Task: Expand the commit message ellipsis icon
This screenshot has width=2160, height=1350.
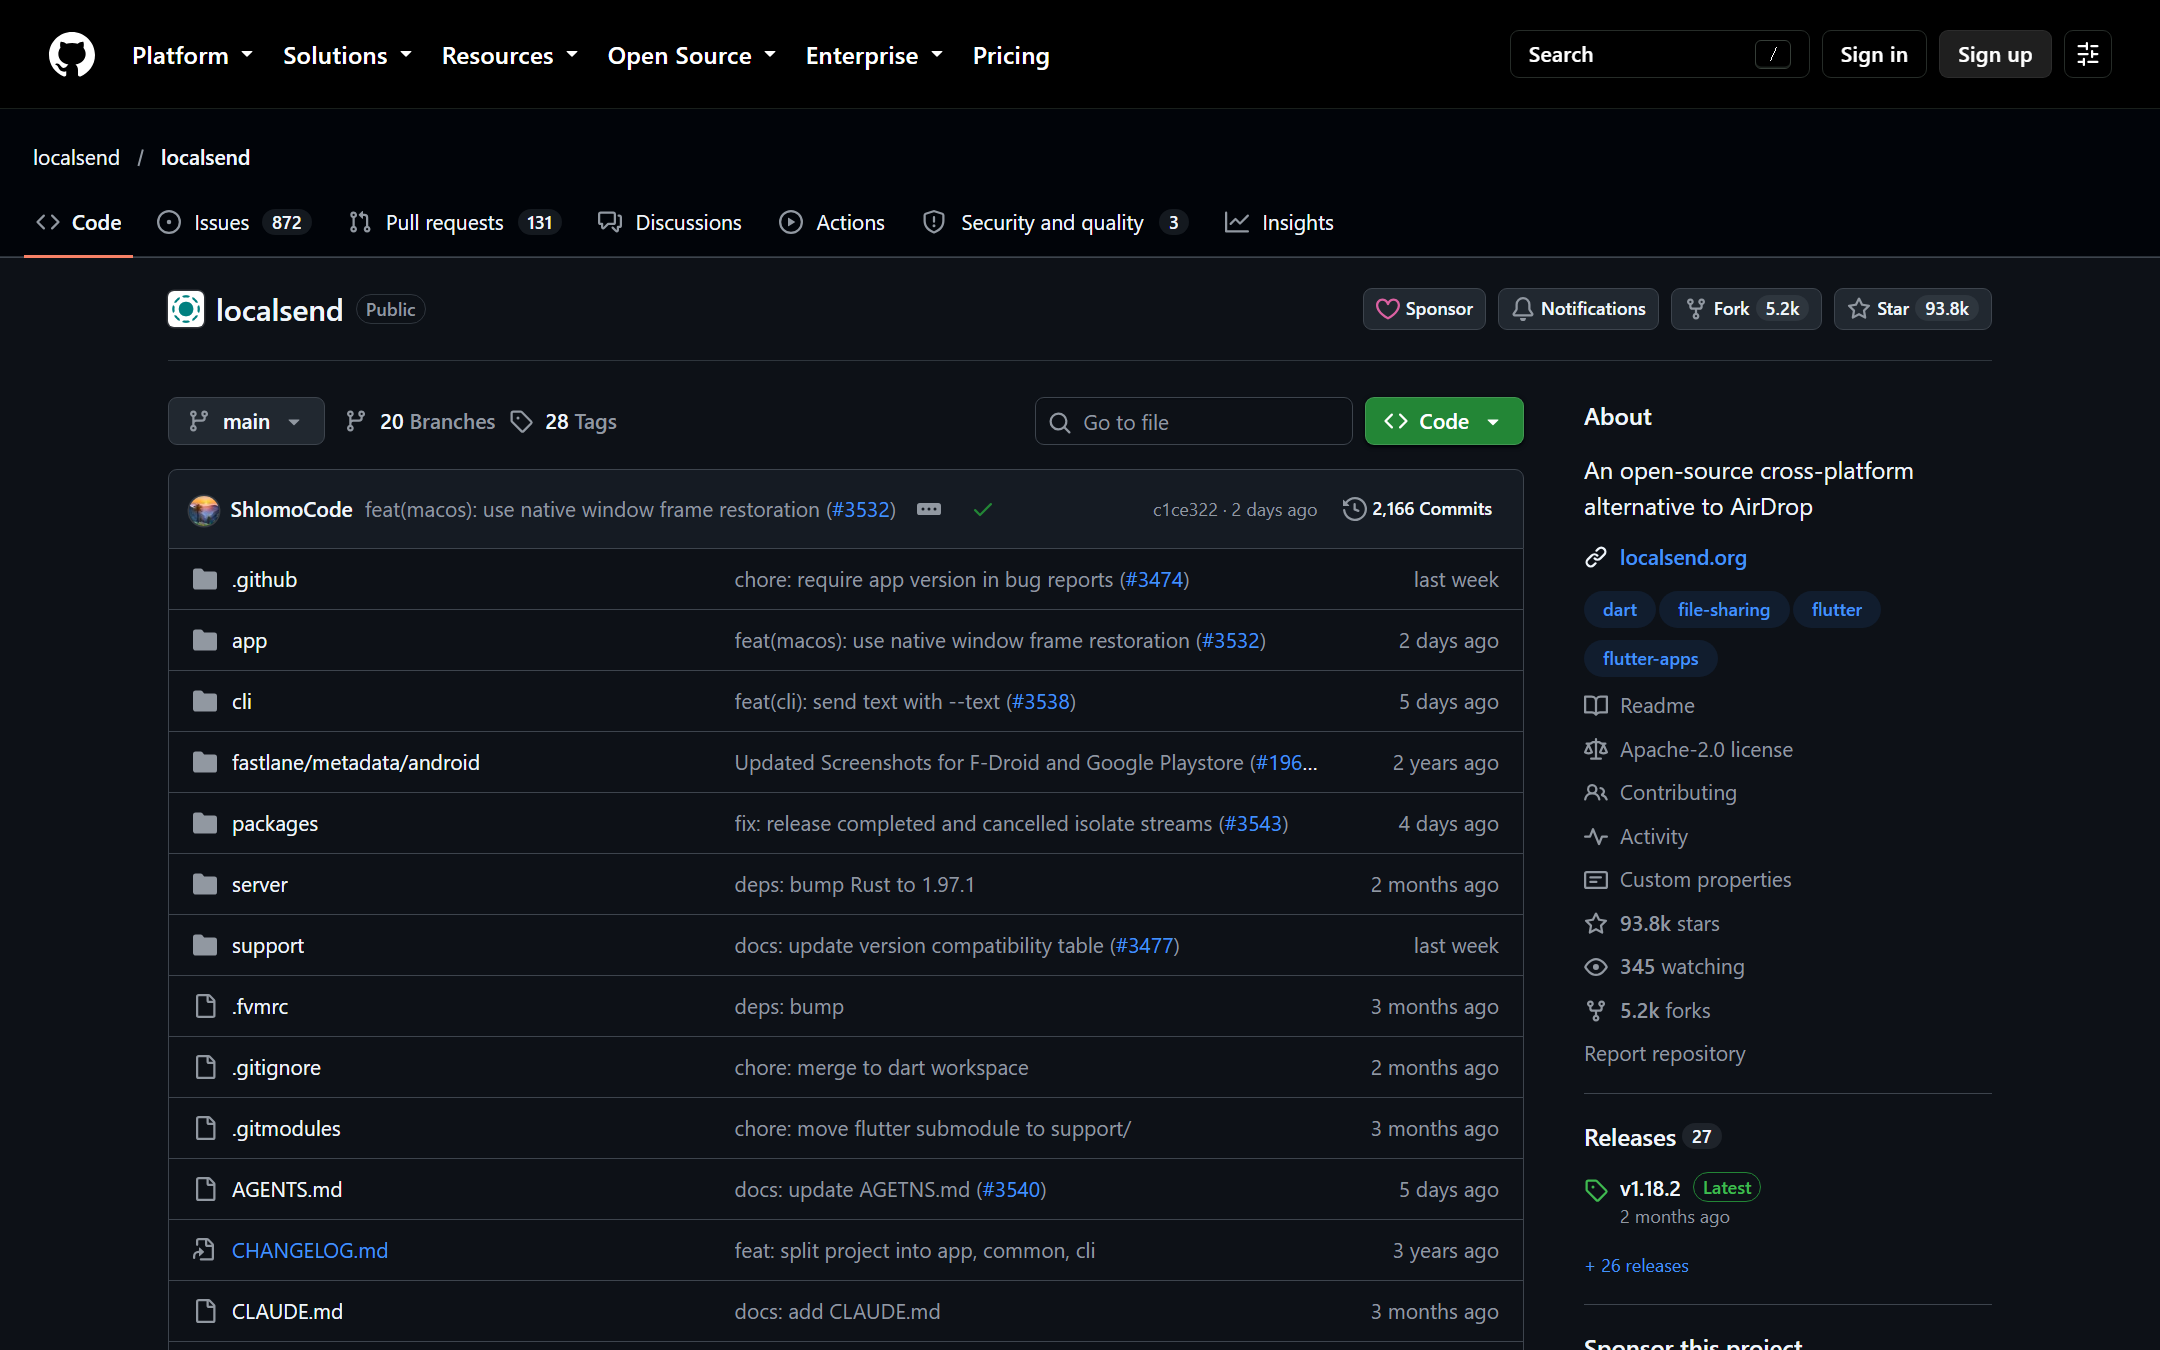Action: (929, 509)
